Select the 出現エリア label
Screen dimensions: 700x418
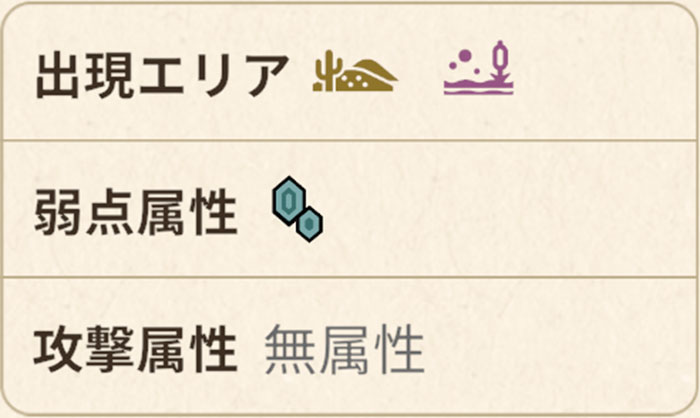coord(162,75)
